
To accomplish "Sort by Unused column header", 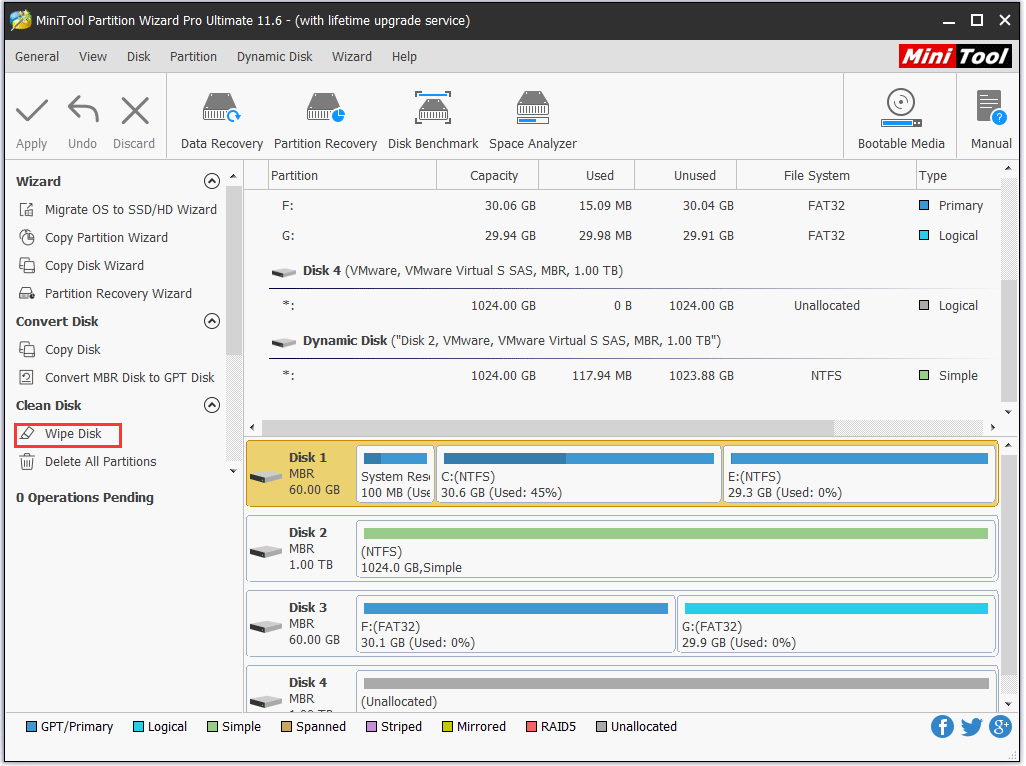I will pyautogui.click(x=686, y=175).
